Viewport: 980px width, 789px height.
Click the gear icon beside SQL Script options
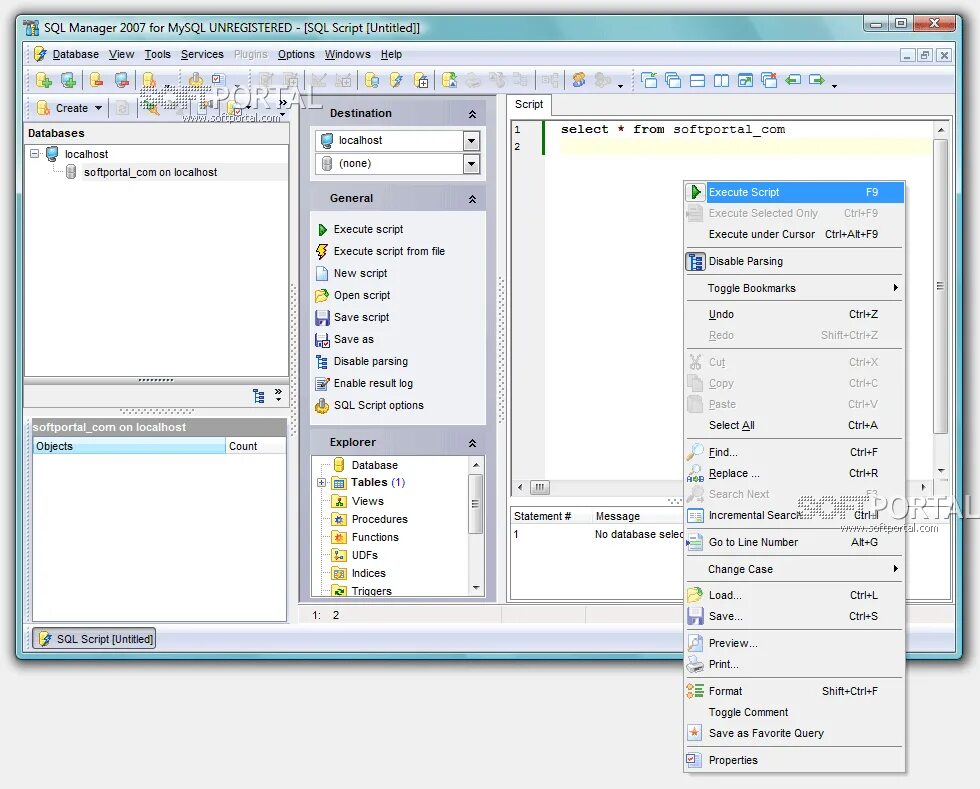322,406
